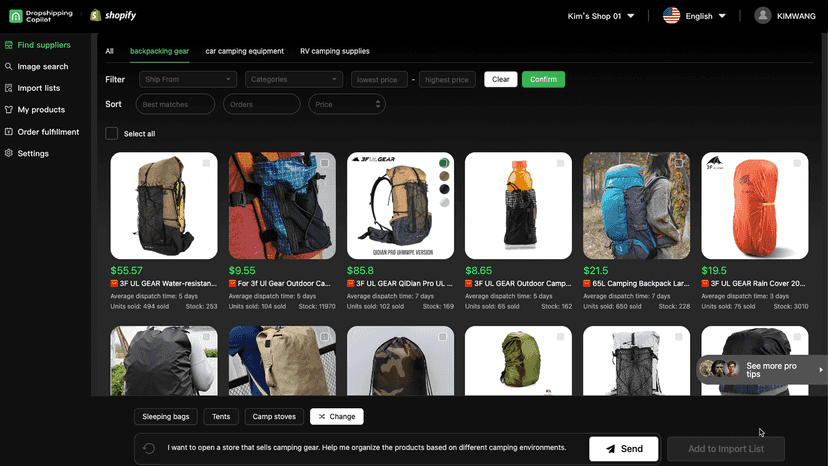This screenshot has width=828, height=466.
Task: Click the AliExpress badge beside 65L Camping Backpack
Action: coord(587,284)
